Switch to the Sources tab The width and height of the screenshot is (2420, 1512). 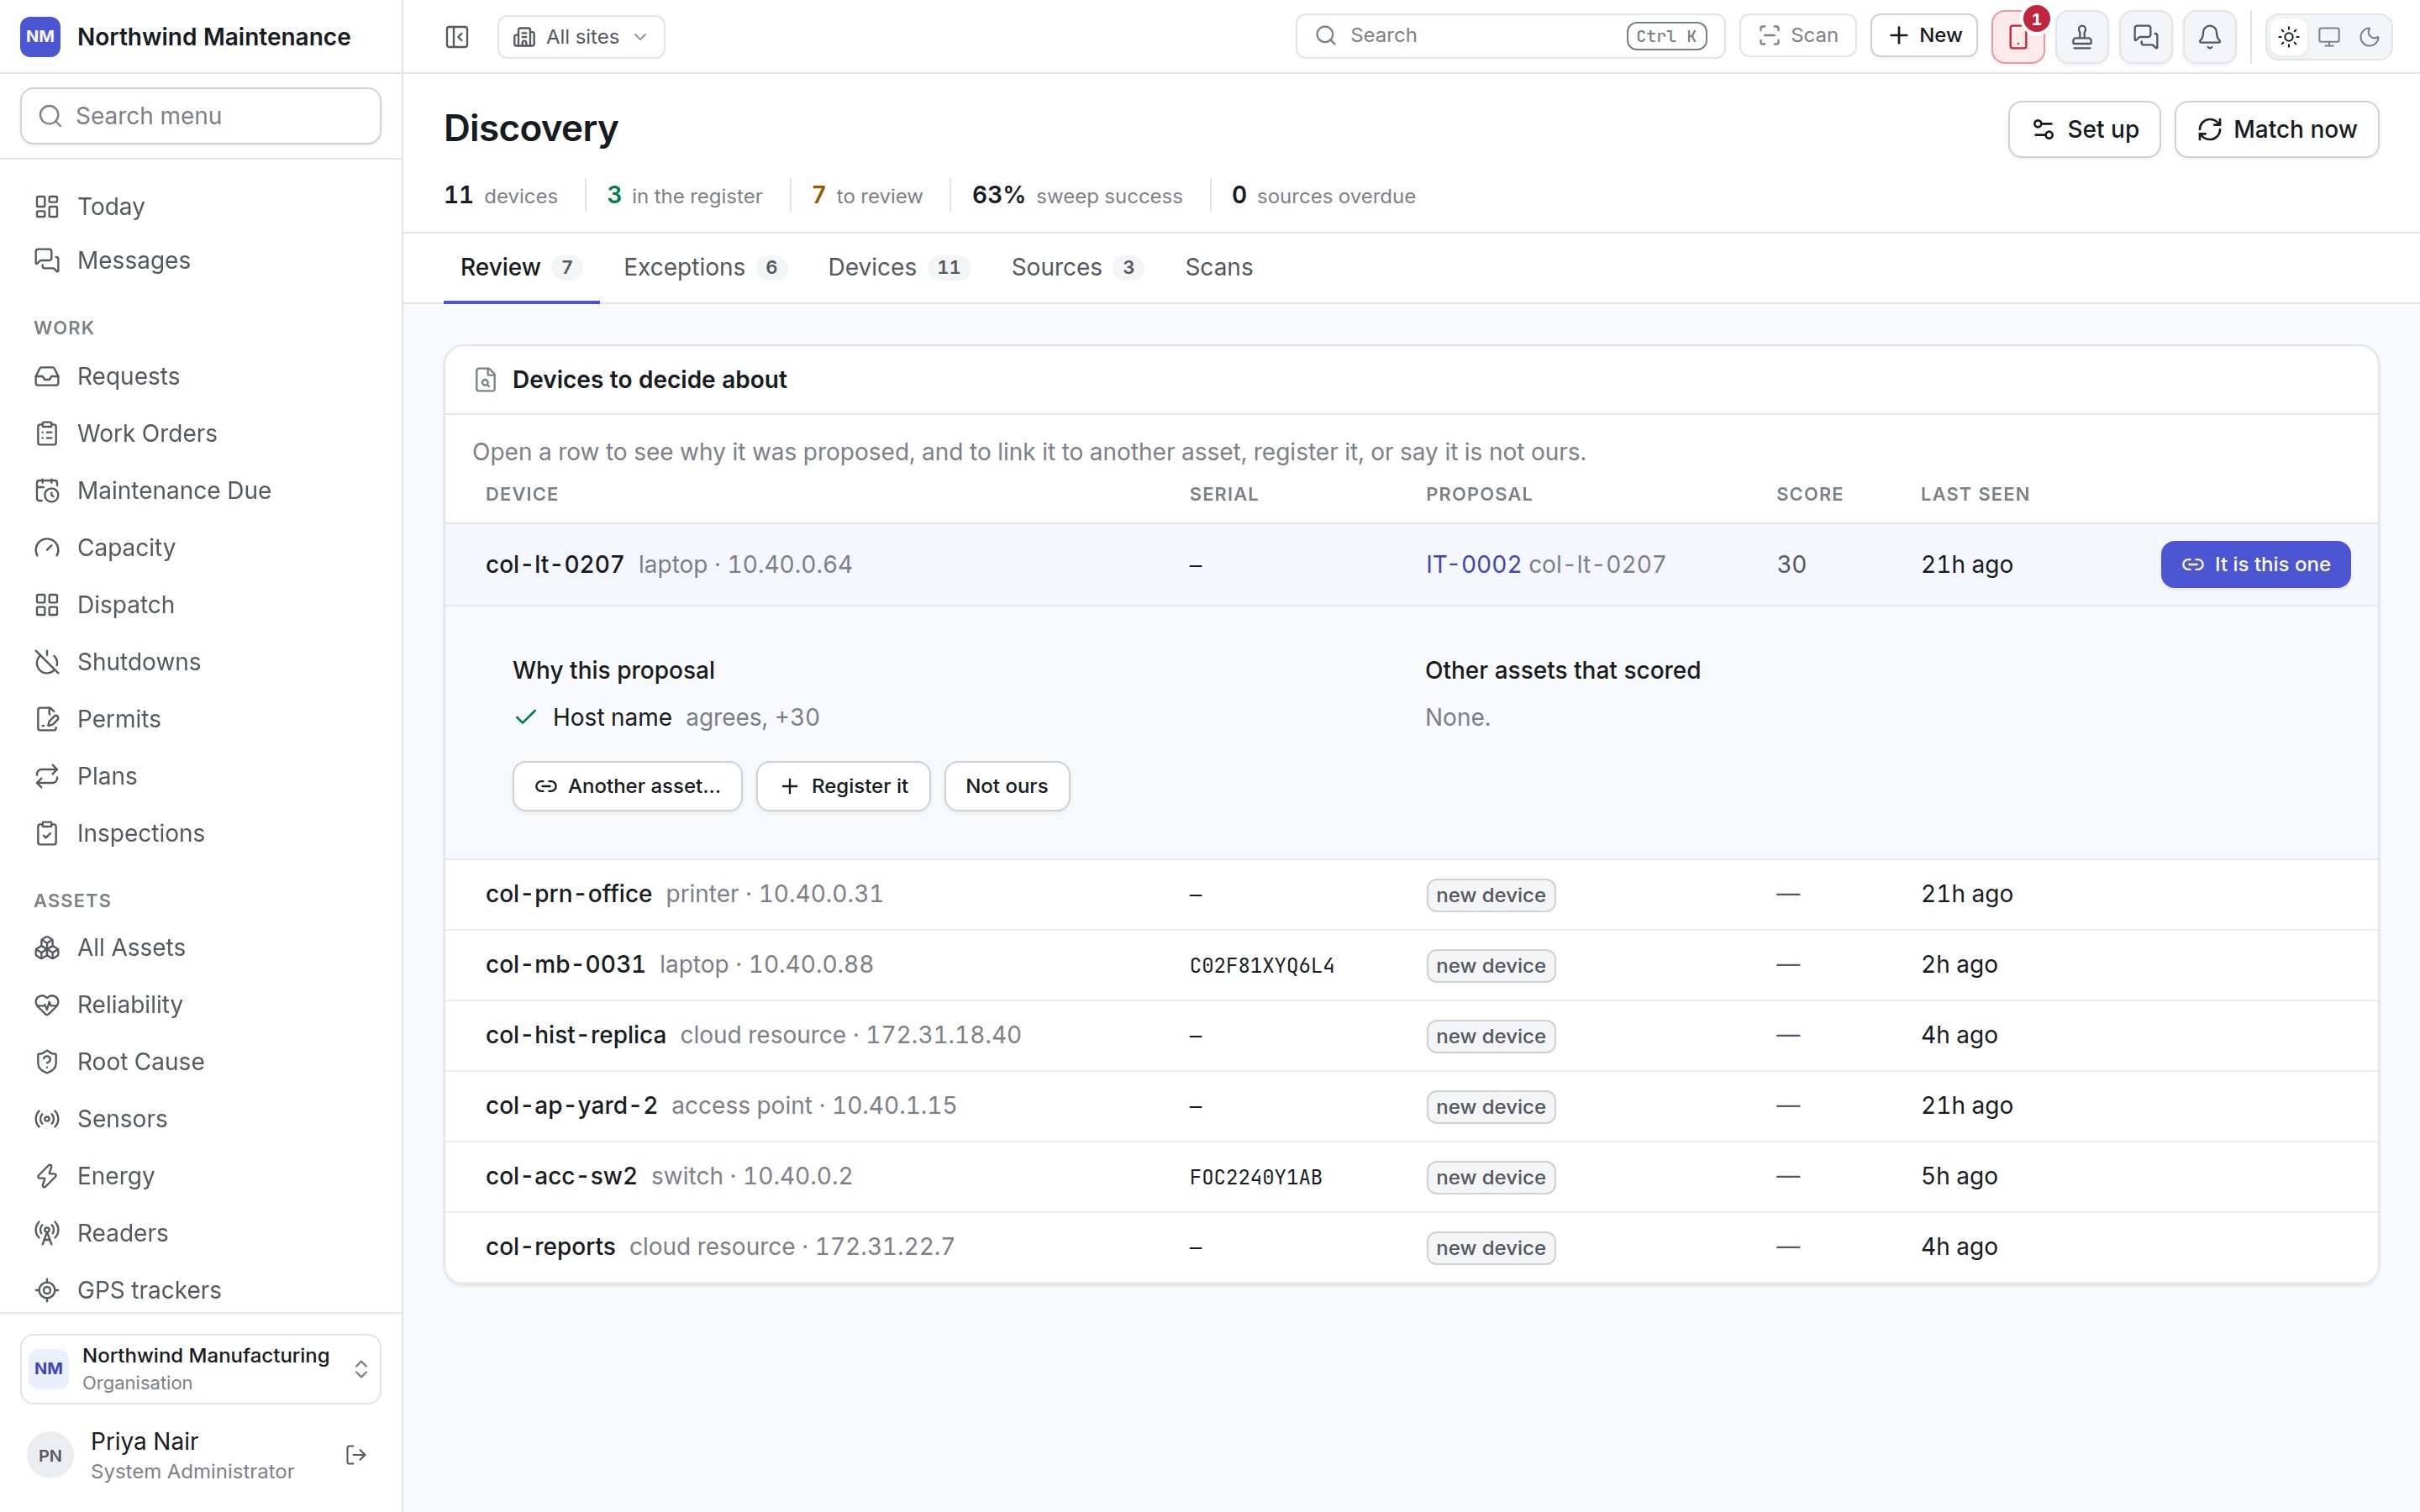[1076, 267]
